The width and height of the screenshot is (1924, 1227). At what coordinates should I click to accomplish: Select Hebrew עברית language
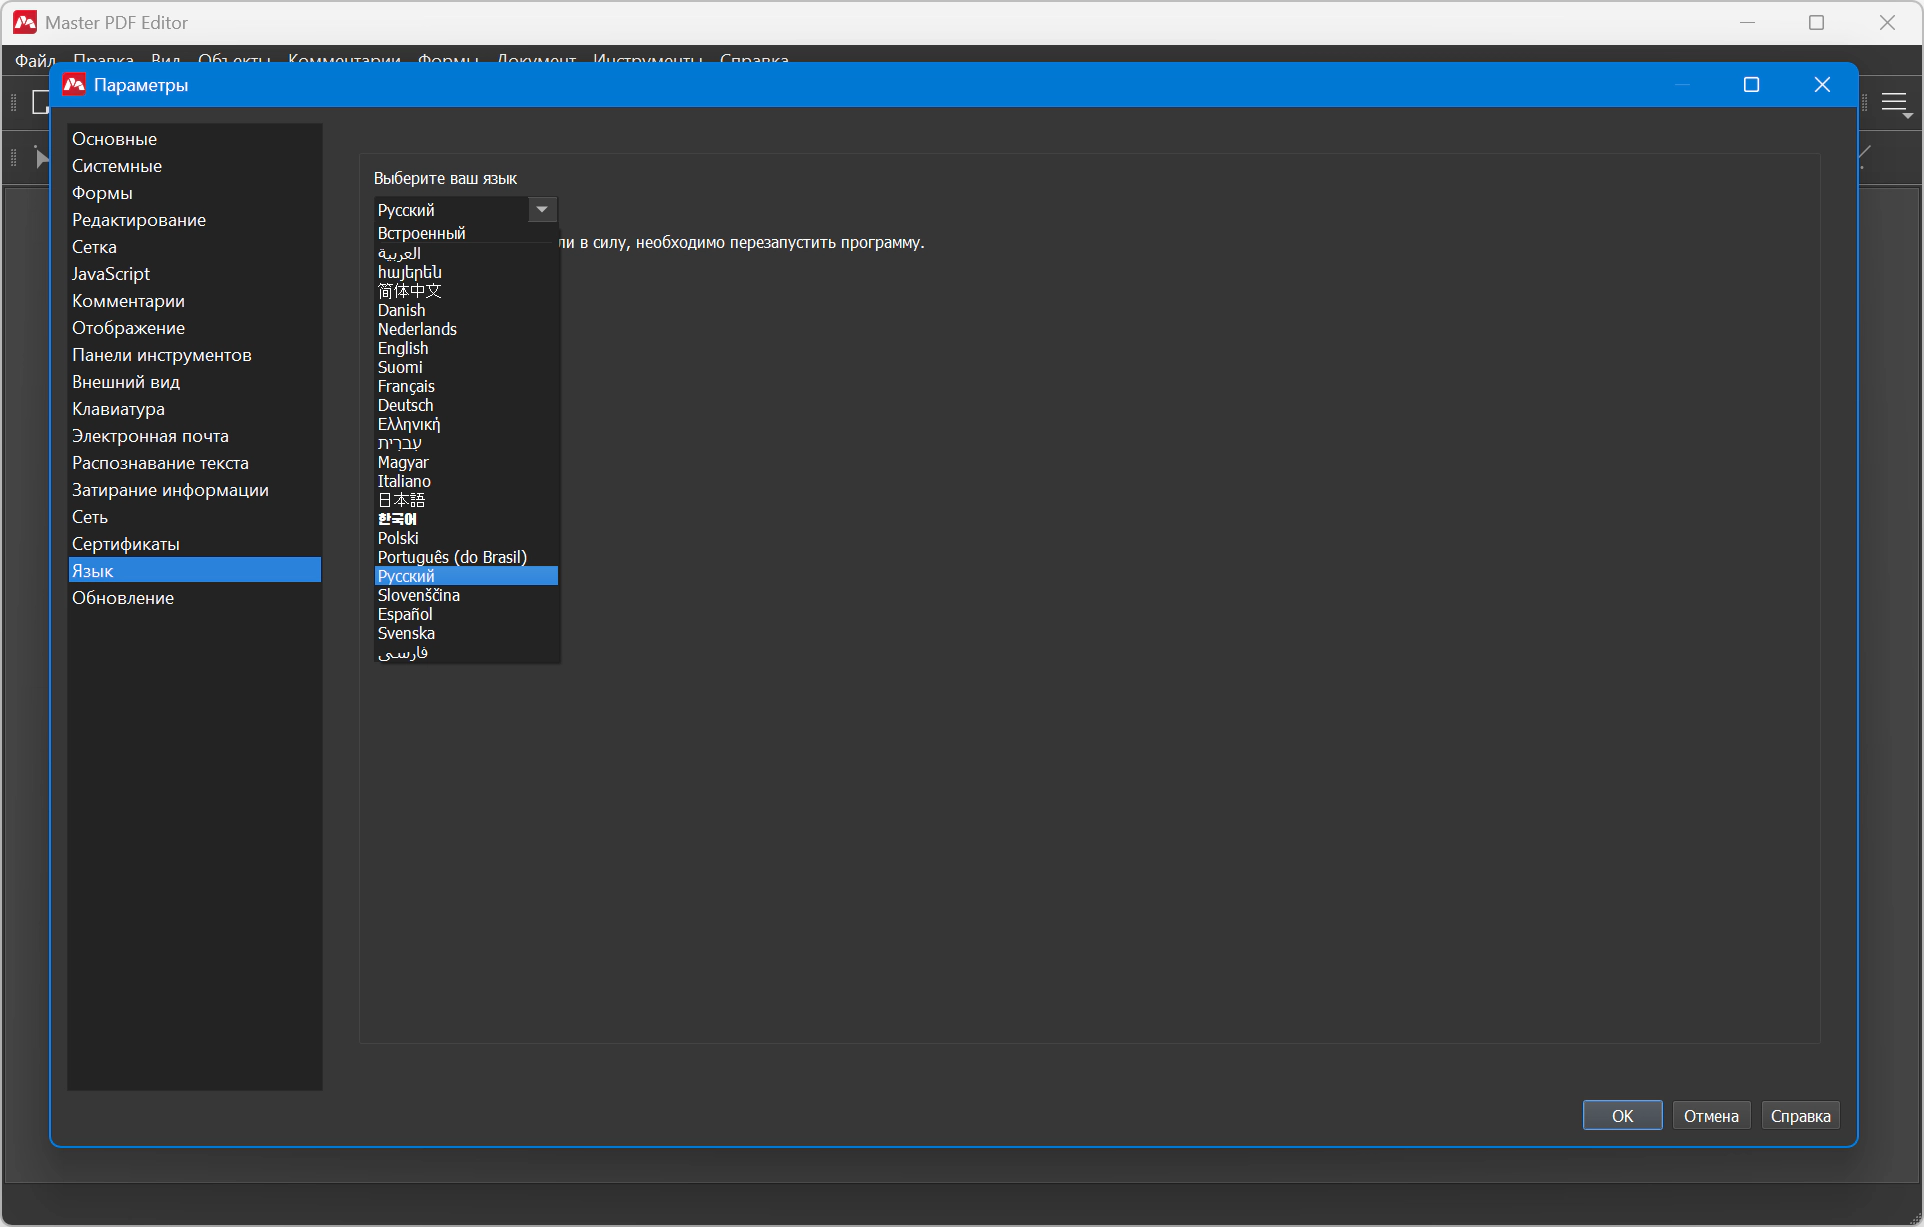[466, 443]
